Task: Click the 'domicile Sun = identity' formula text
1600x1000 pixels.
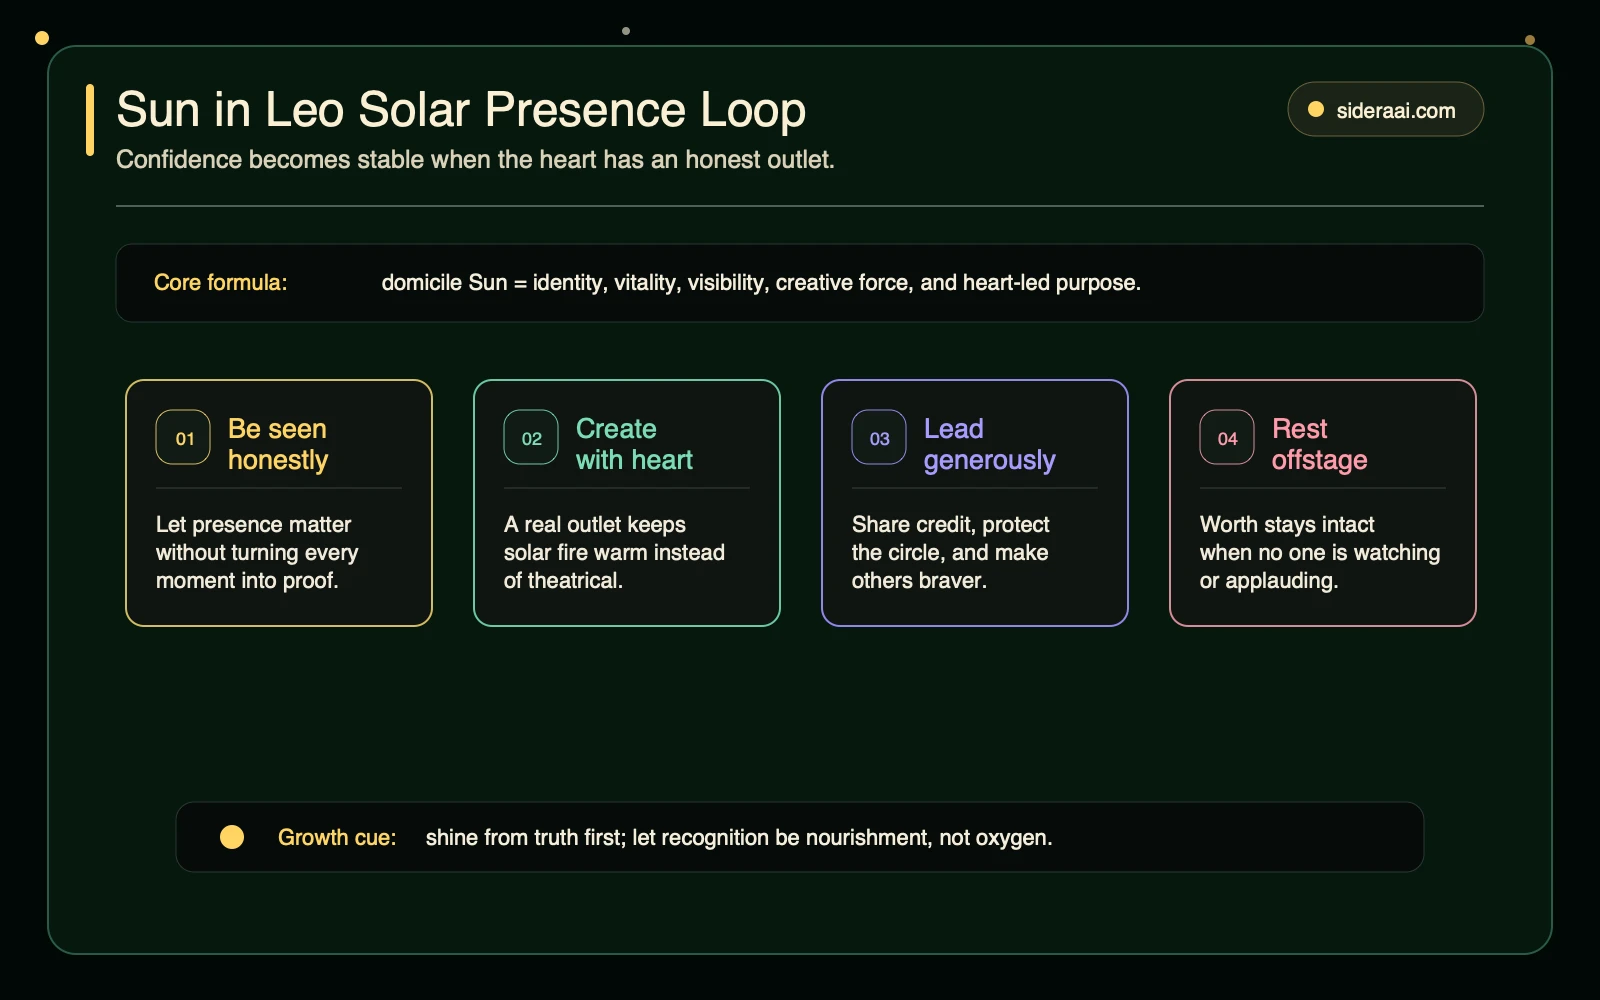Action: (x=761, y=283)
